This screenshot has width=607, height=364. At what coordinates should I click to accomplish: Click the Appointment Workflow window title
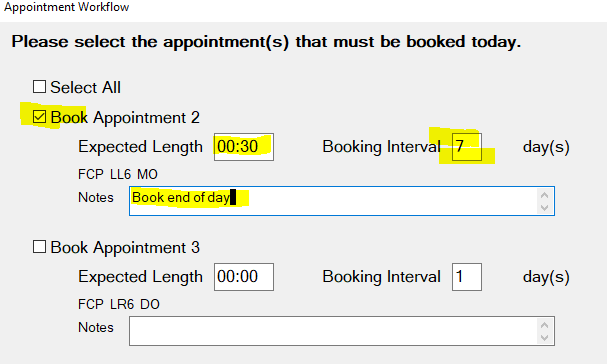point(67,7)
